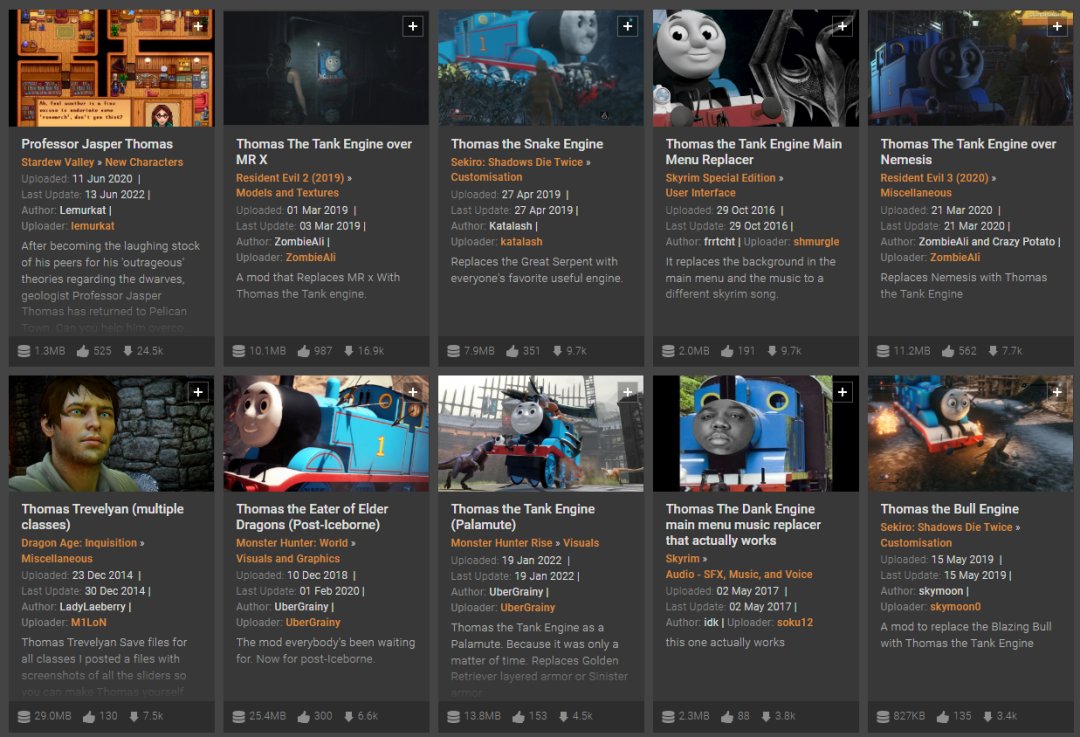View uploader shmurgle's profile
The image size is (1080, 737).
816,242
